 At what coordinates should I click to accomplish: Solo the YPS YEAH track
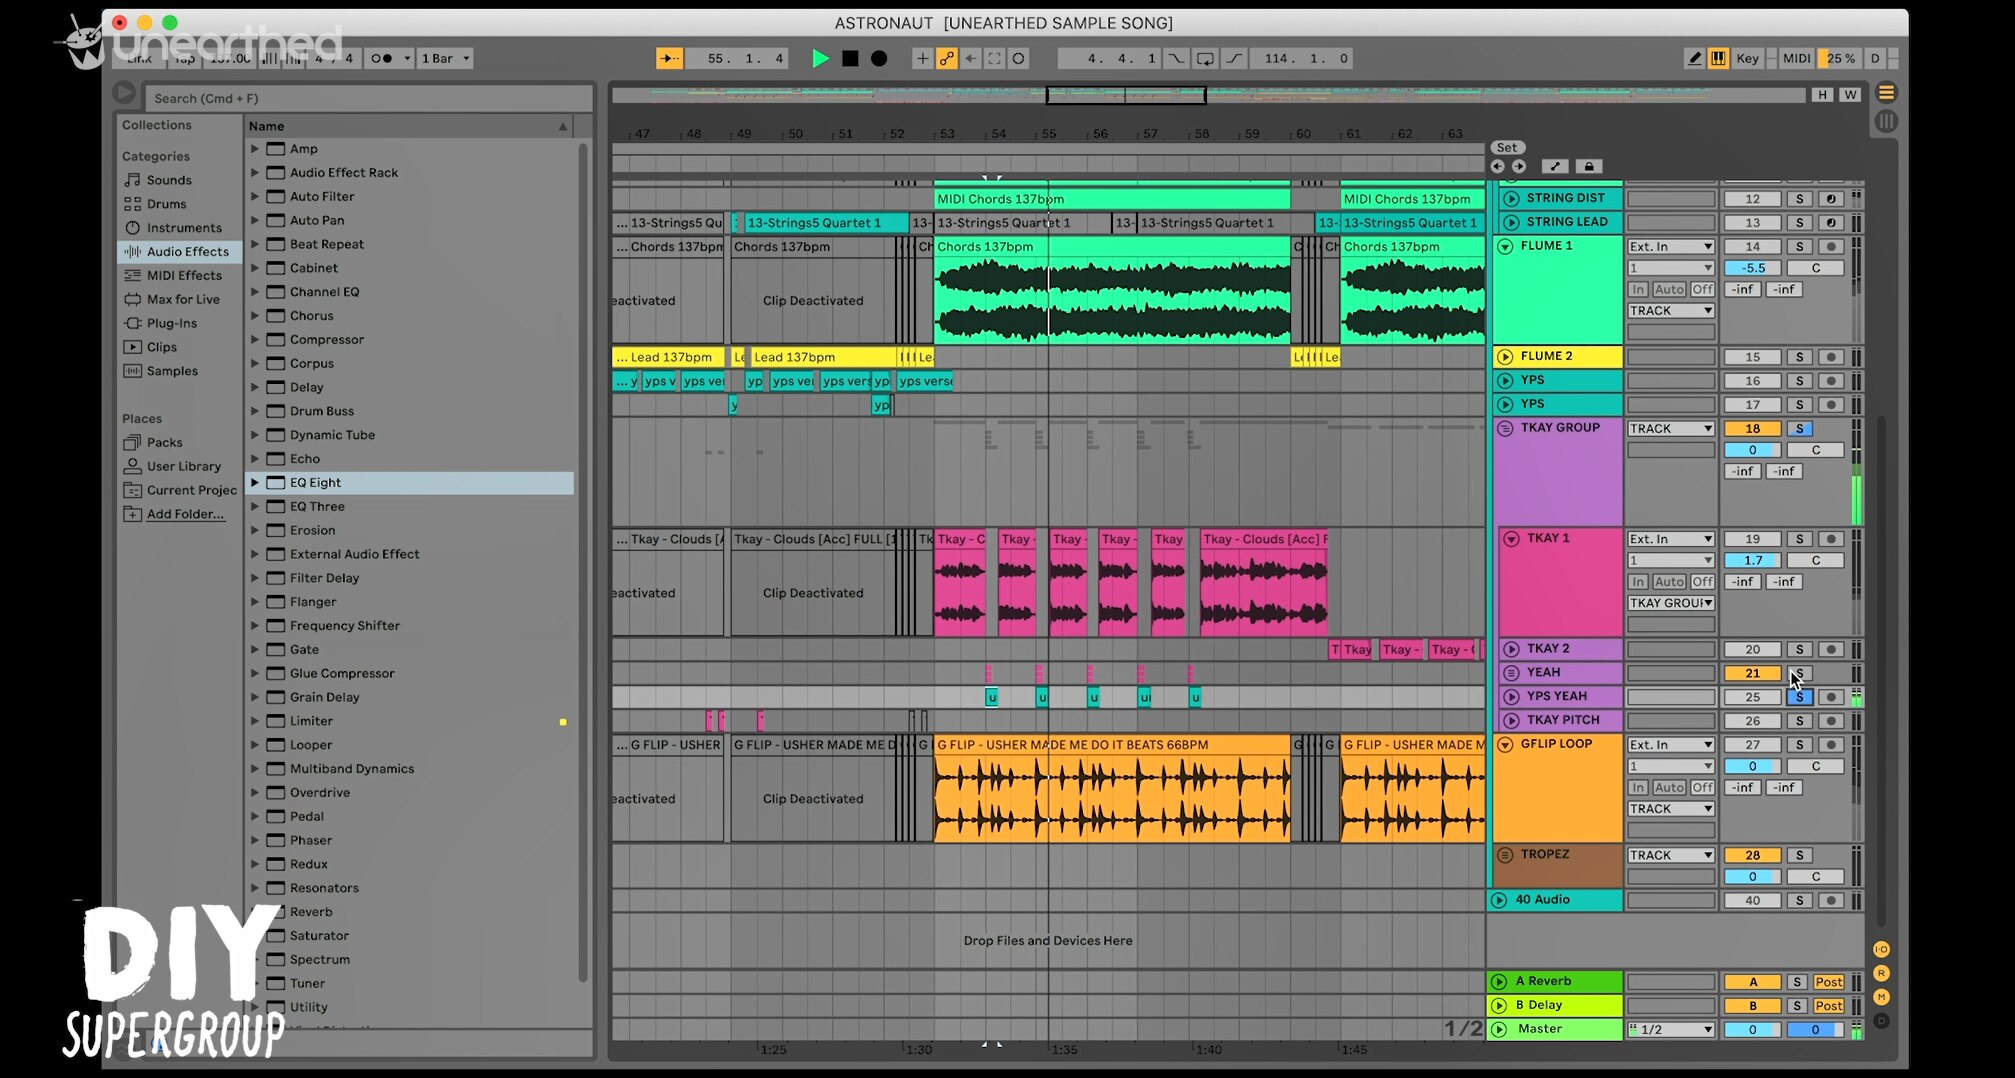click(x=1799, y=697)
